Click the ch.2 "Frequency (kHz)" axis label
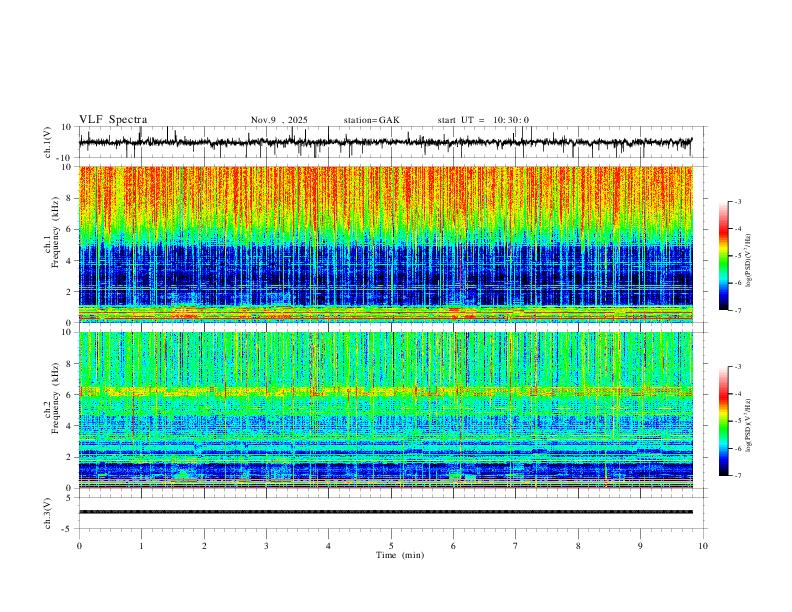792x612 pixels. (x=55, y=398)
